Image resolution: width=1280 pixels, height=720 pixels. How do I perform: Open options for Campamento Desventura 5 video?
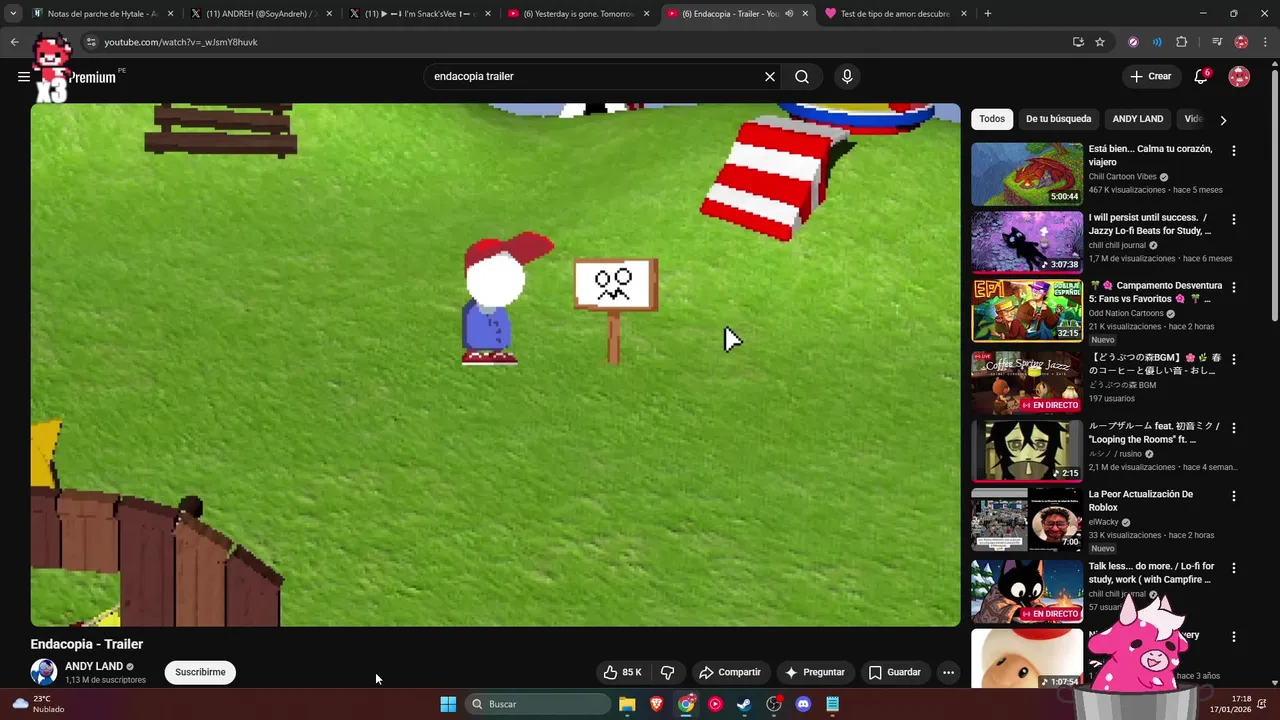click(x=1233, y=287)
